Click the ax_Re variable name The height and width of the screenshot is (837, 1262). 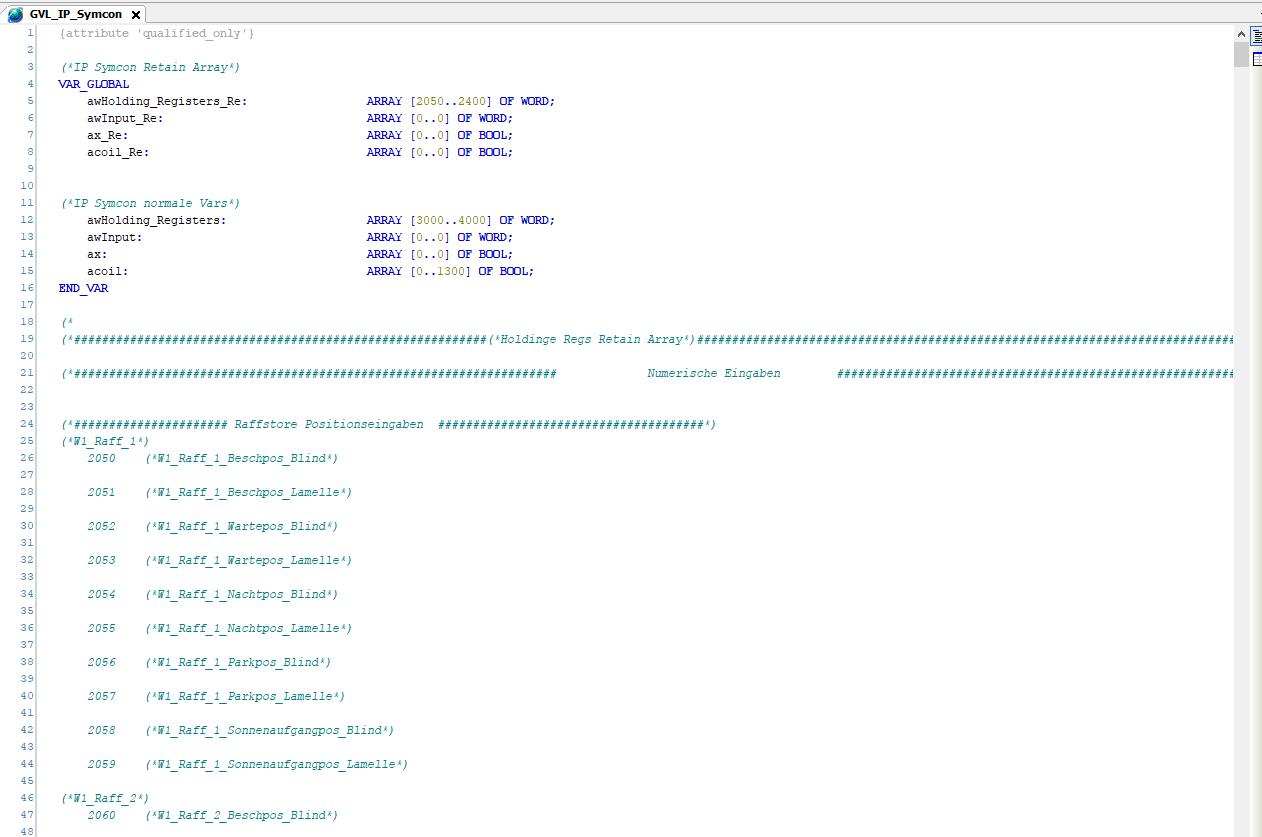pyautogui.click(x=108, y=136)
